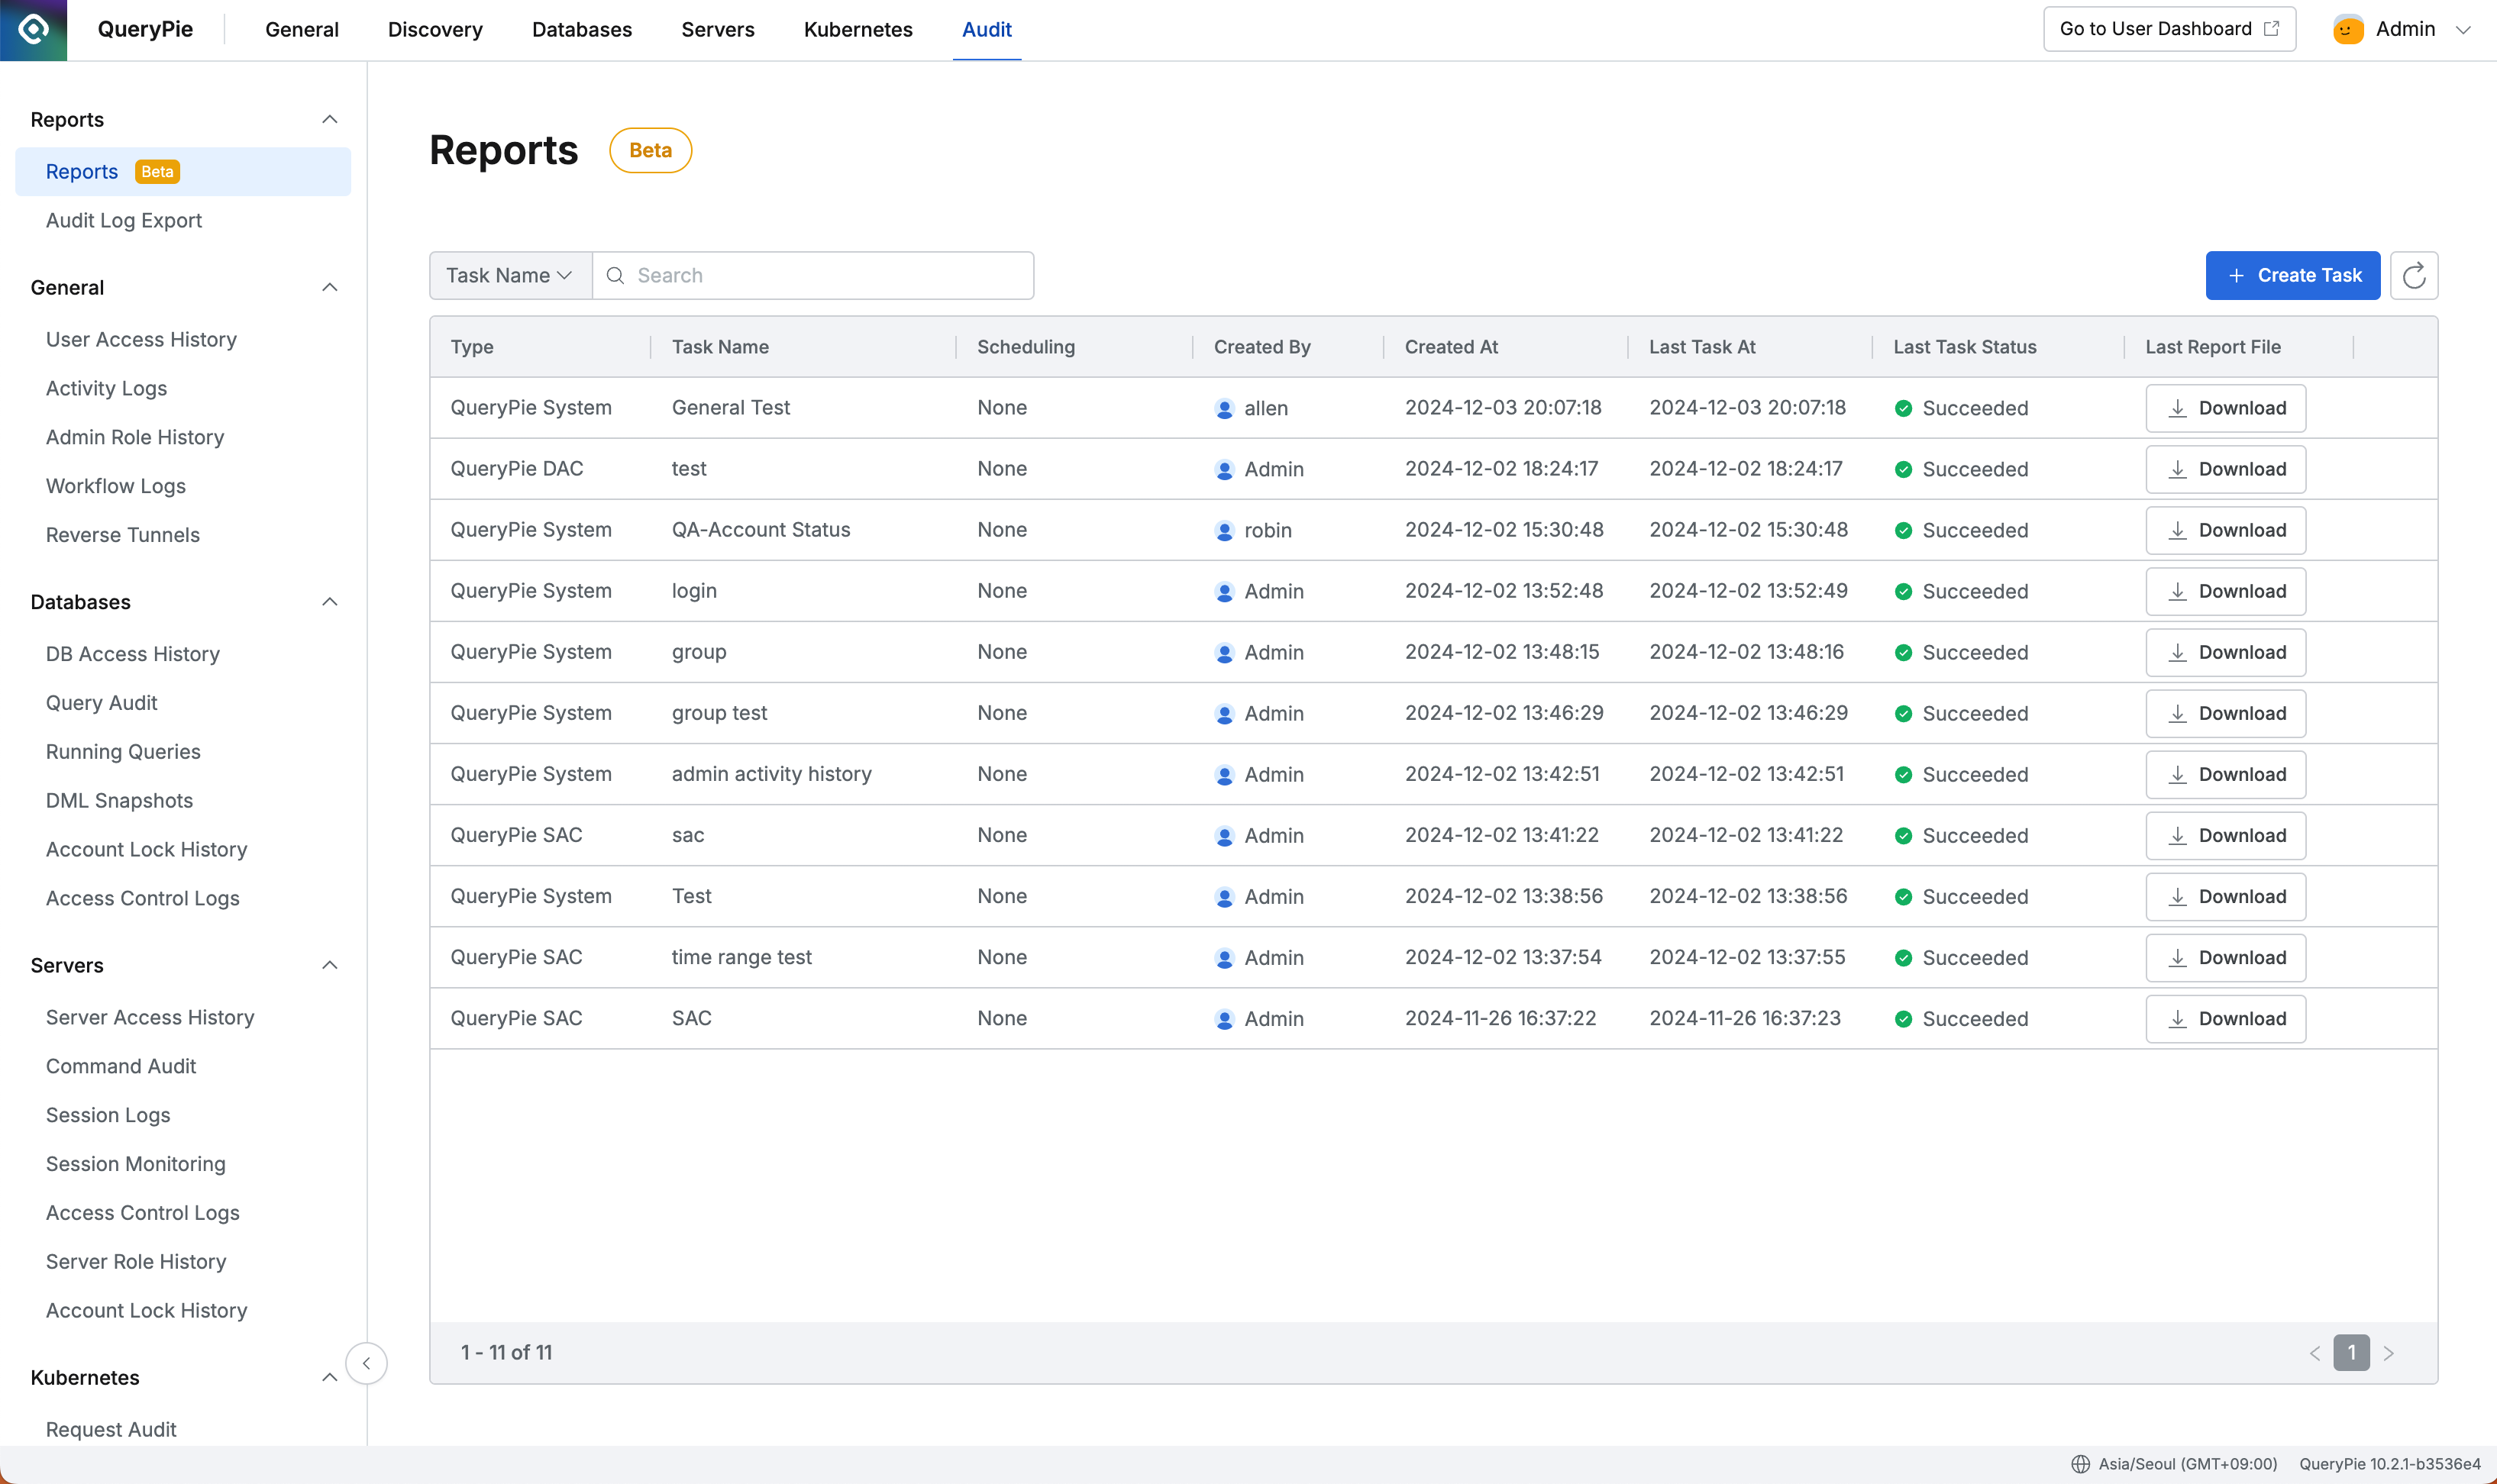Click Admin user icon in the test row

pyautogui.click(x=1224, y=469)
